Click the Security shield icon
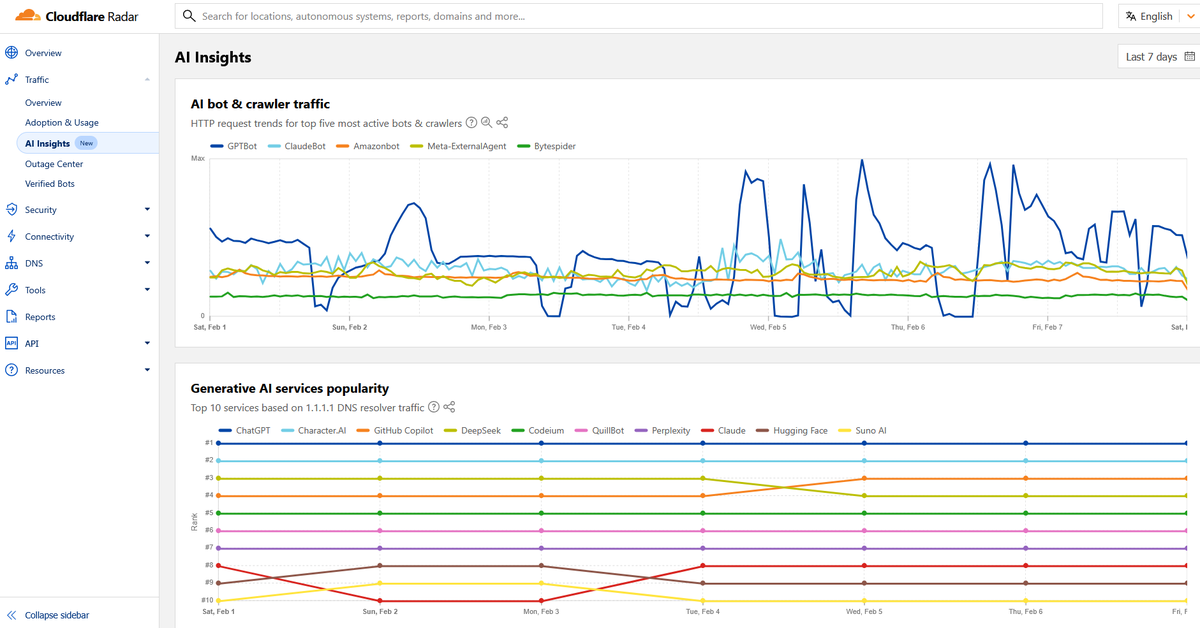The height and width of the screenshot is (628, 1200). pos(12,210)
